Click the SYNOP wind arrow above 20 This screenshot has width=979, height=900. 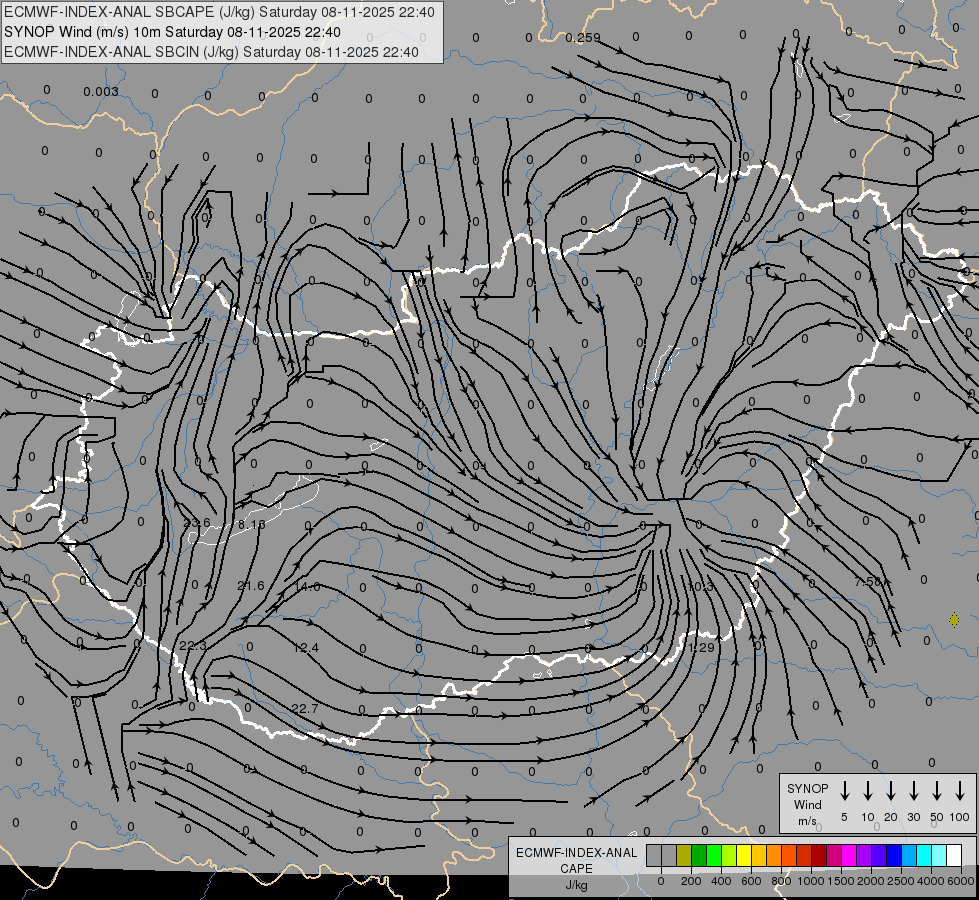pyautogui.click(x=891, y=791)
